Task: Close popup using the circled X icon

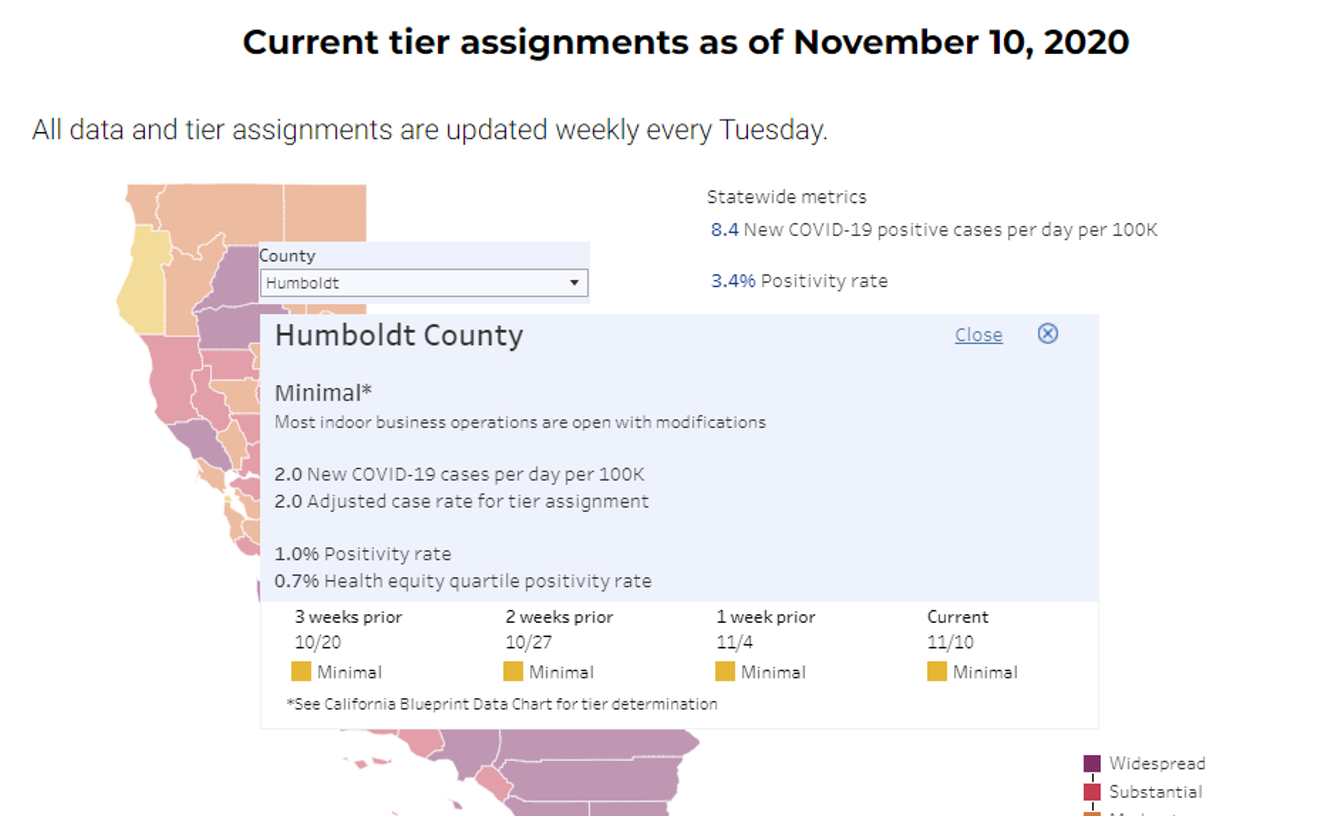Action: (x=1047, y=334)
